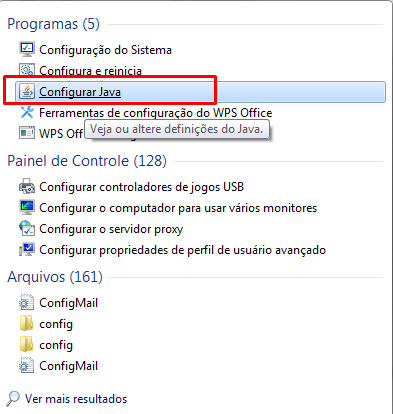393x414 pixels.
Task: Select Configurar Java text entry
Action: [80, 92]
